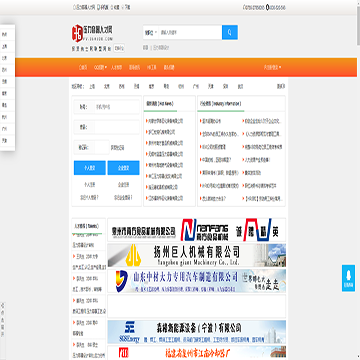Screen dimensions: 360x360
Task: Click the captcha refresh text beside 验证码 field
Action: pyautogui.click(x=117, y=148)
